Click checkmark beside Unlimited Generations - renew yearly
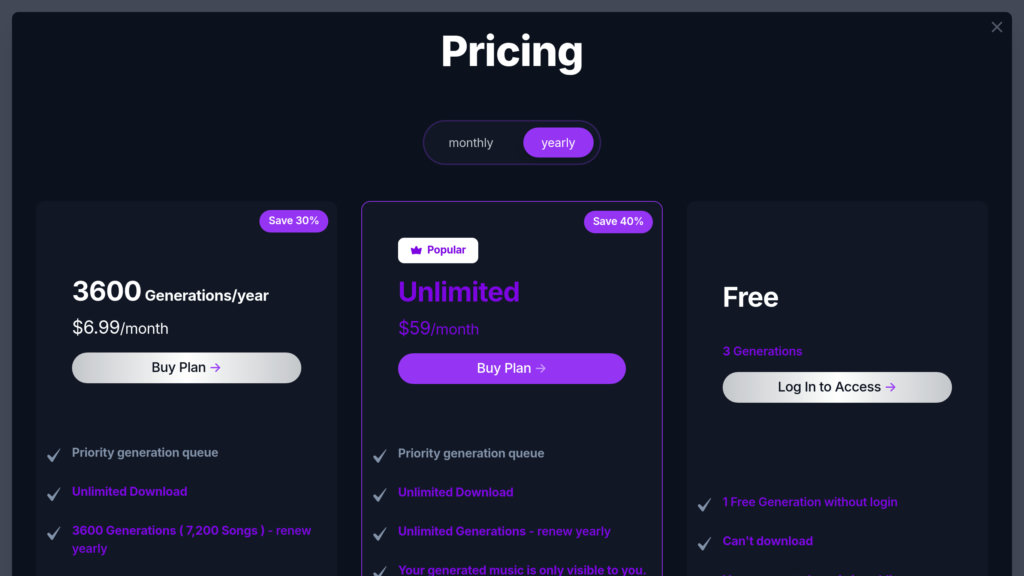Image resolution: width=1024 pixels, height=576 pixels. pos(380,534)
